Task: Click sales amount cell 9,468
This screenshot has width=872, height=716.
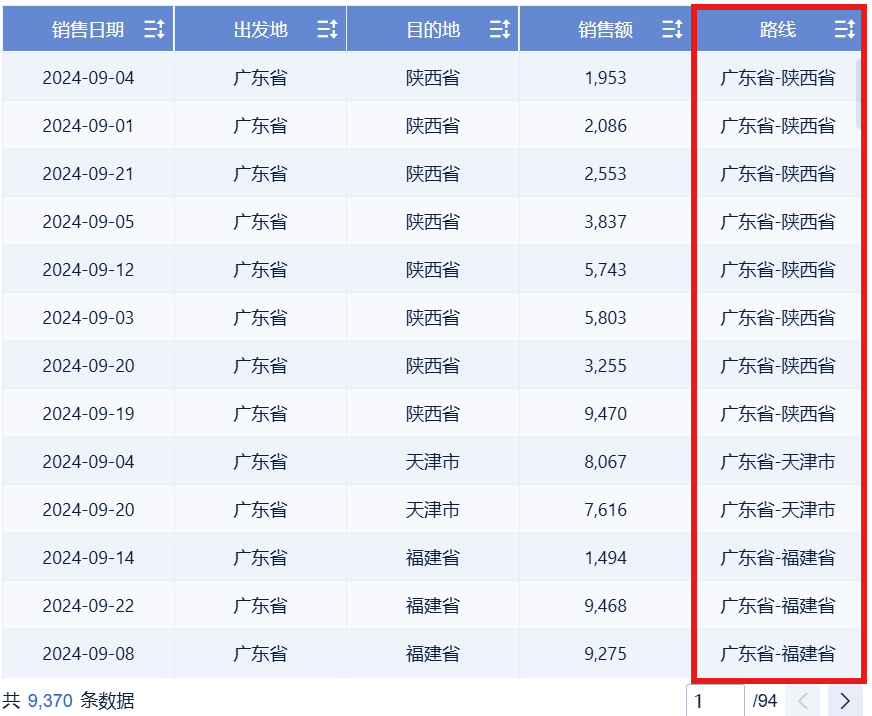Action: point(605,606)
